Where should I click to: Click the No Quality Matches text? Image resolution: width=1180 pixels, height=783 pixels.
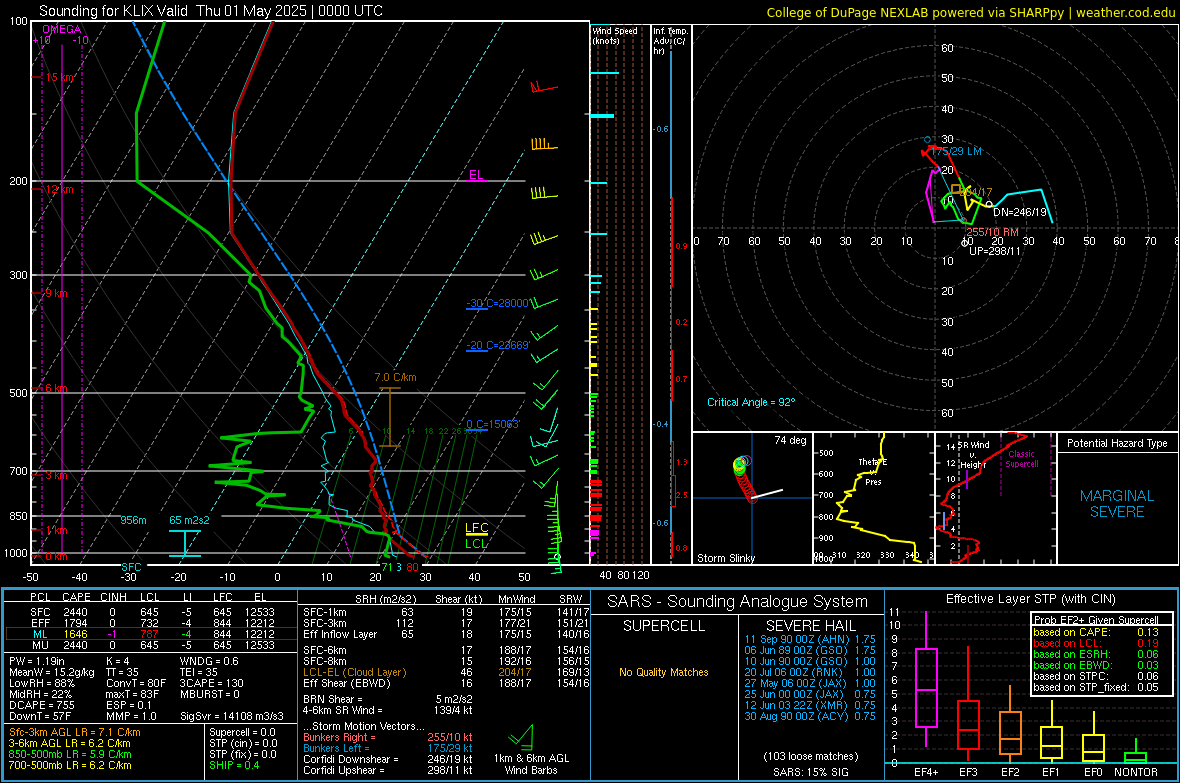[664, 672]
